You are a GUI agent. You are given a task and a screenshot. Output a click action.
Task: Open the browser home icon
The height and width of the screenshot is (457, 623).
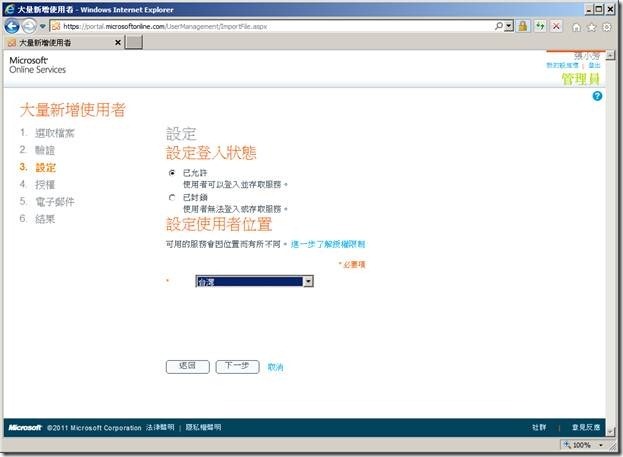(x=577, y=26)
